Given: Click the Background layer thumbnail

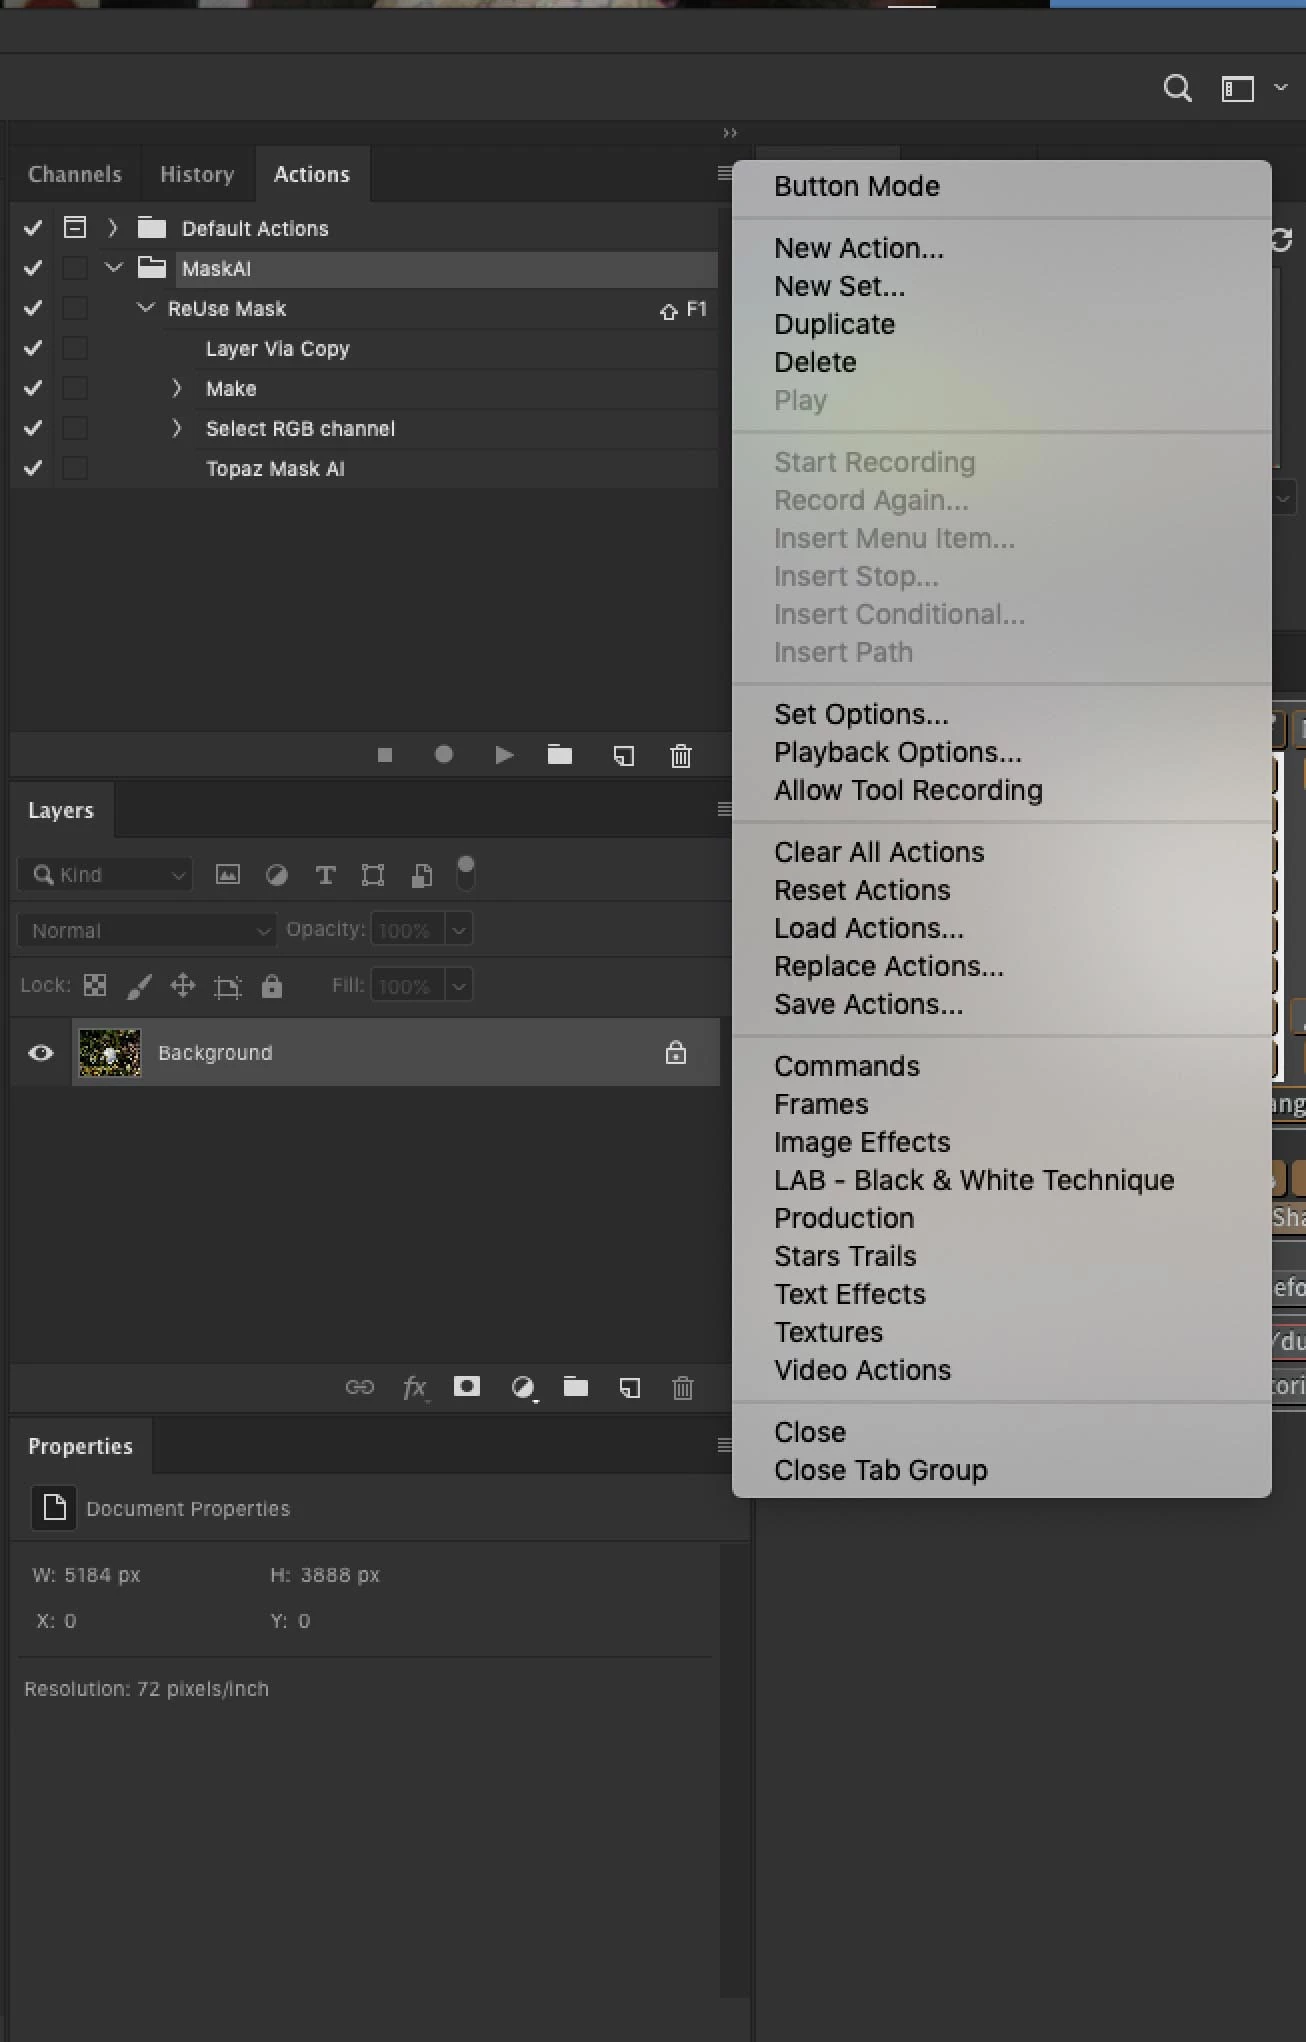Looking at the screenshot, I should pyautogui.click(x=110, y=1052).
